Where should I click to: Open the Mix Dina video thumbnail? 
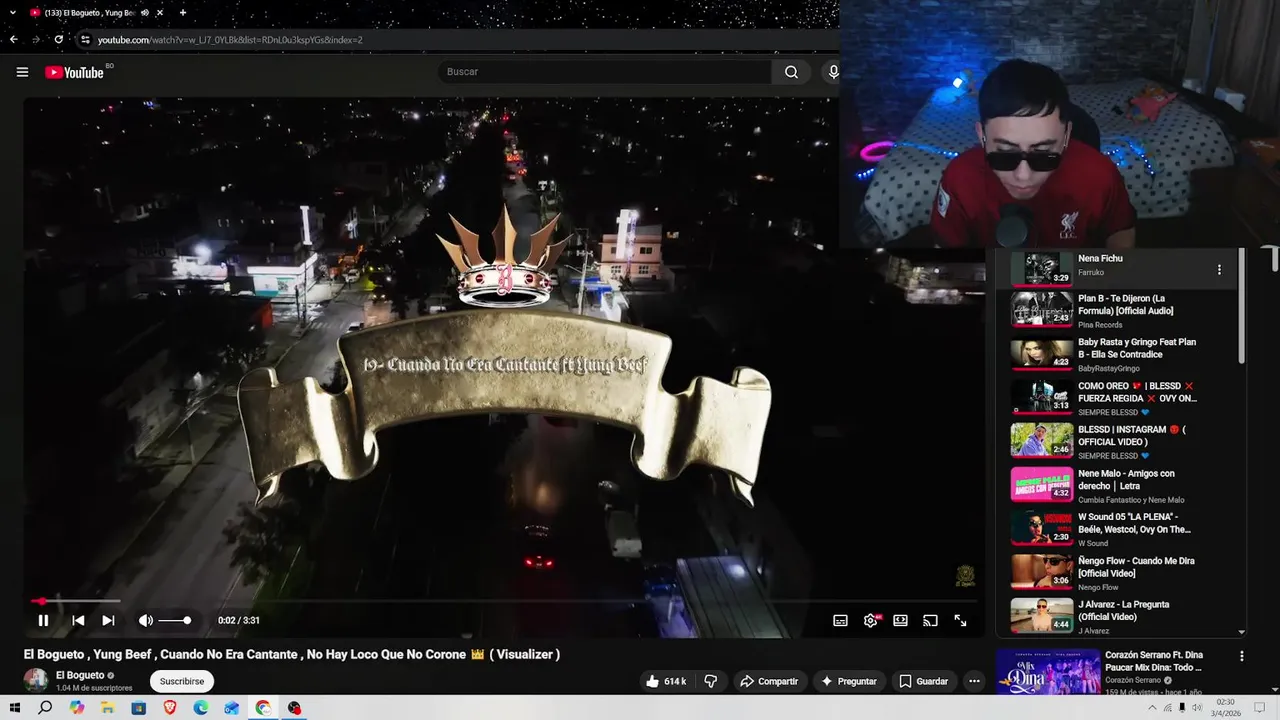1047,672
